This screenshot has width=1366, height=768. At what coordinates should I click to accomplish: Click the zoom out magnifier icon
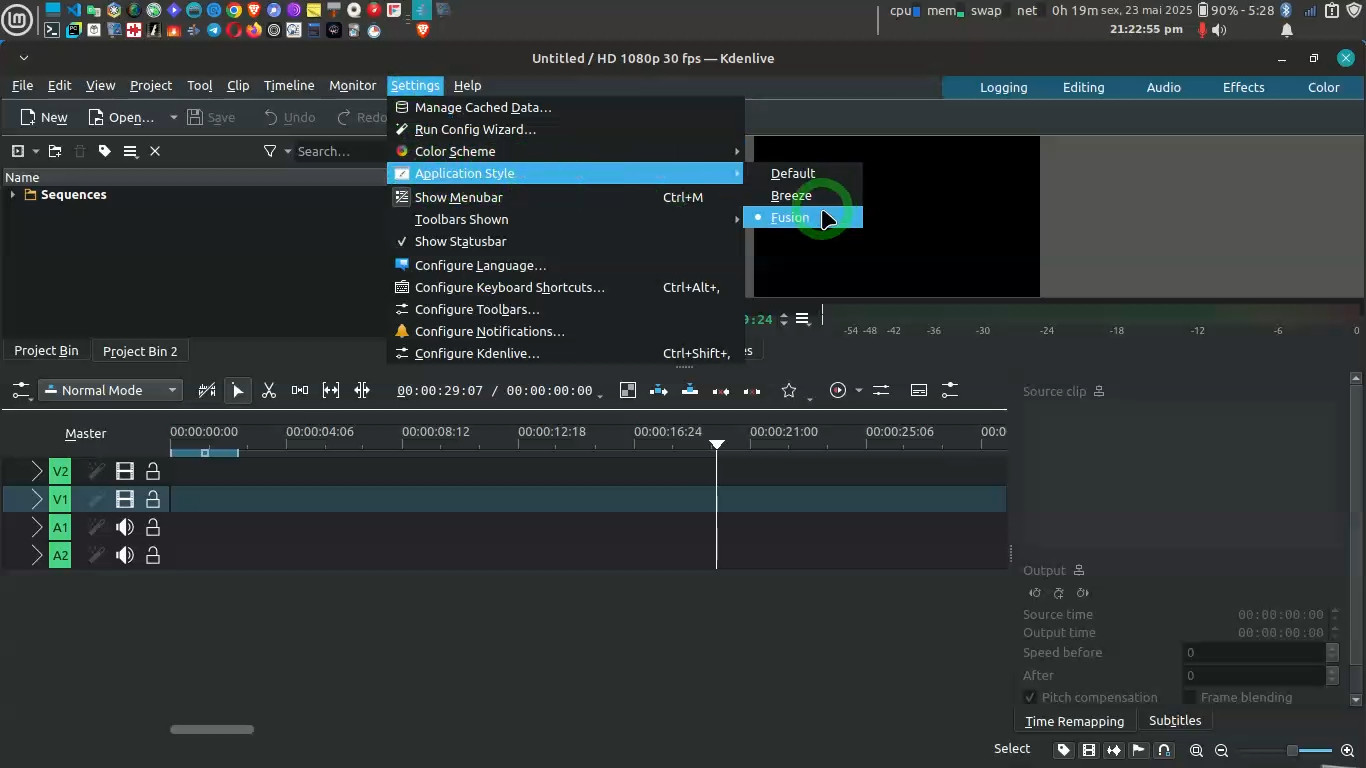(1221, 750)
